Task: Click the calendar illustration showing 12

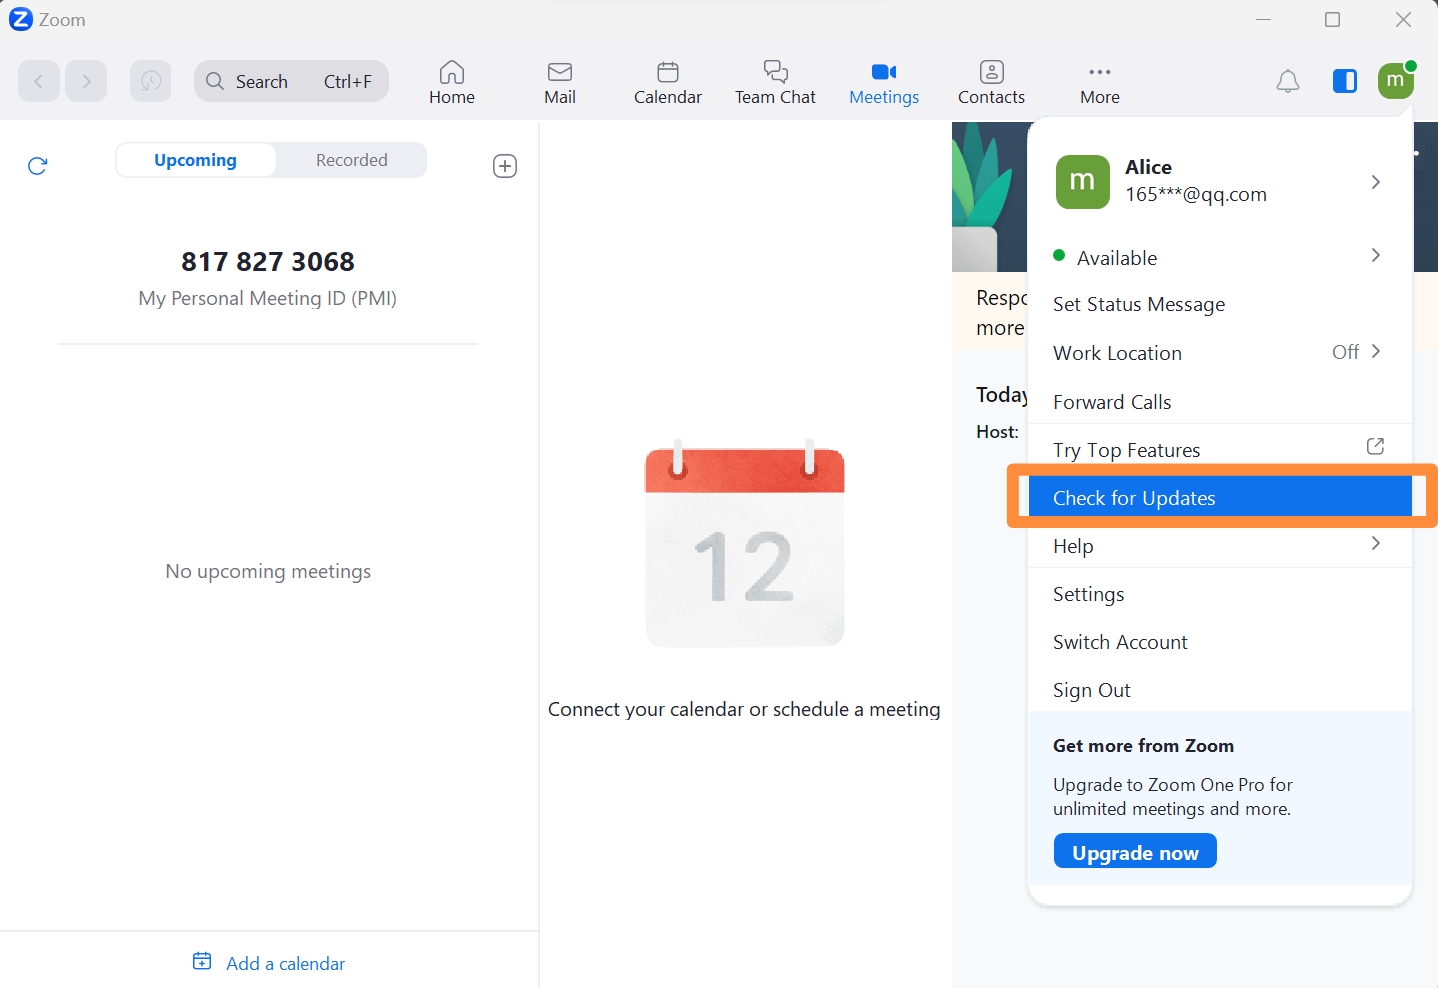Action: (745, 542)
